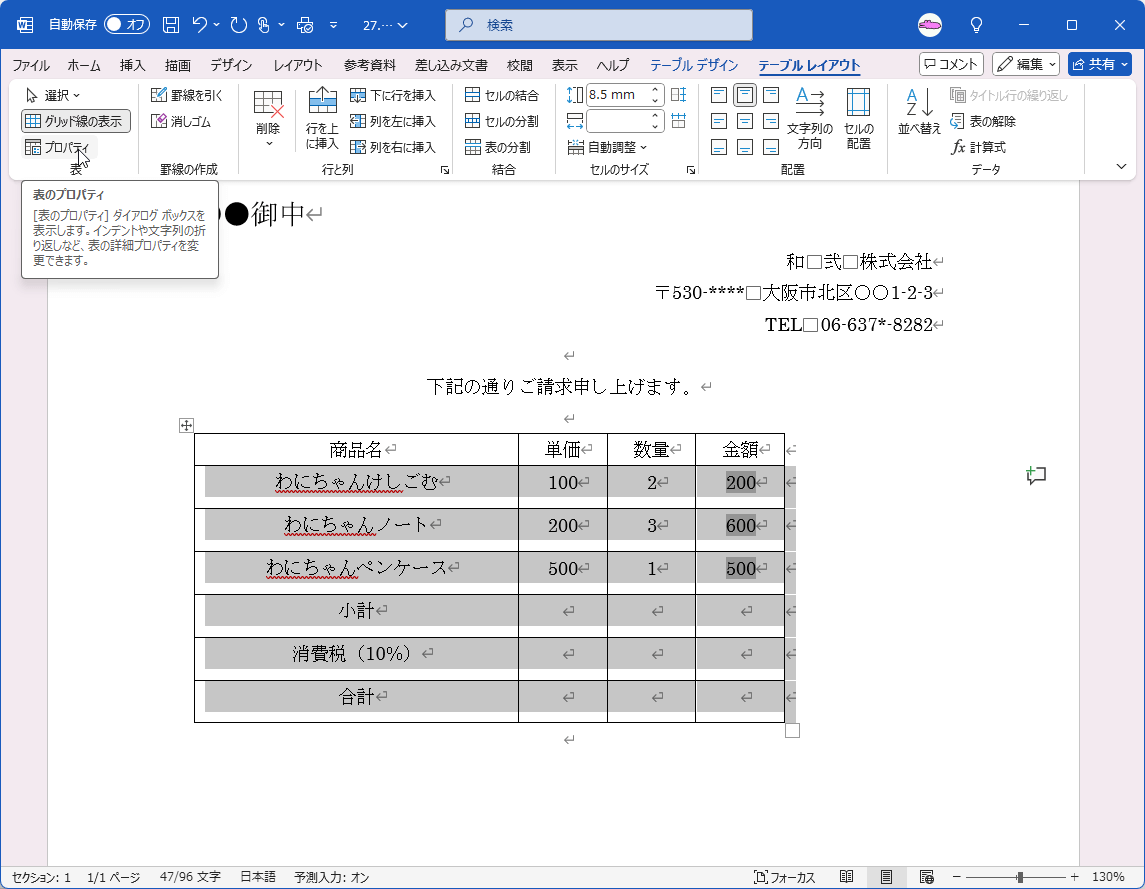Customize quick access toolbar dropdown
1145x889 pixels.
pos(334,25)
